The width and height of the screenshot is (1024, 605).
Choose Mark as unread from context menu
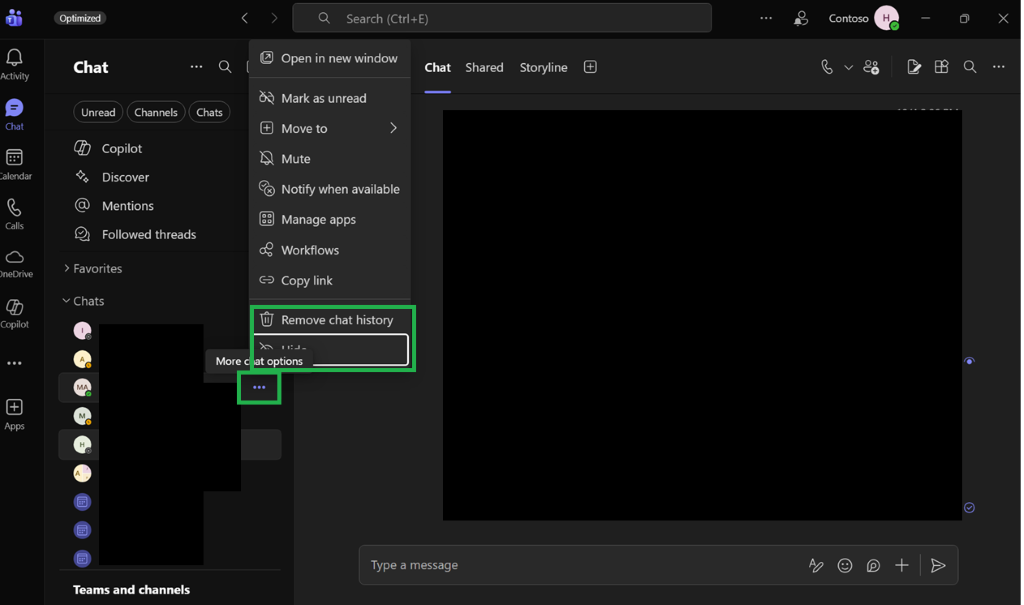(x=330, y=98)
